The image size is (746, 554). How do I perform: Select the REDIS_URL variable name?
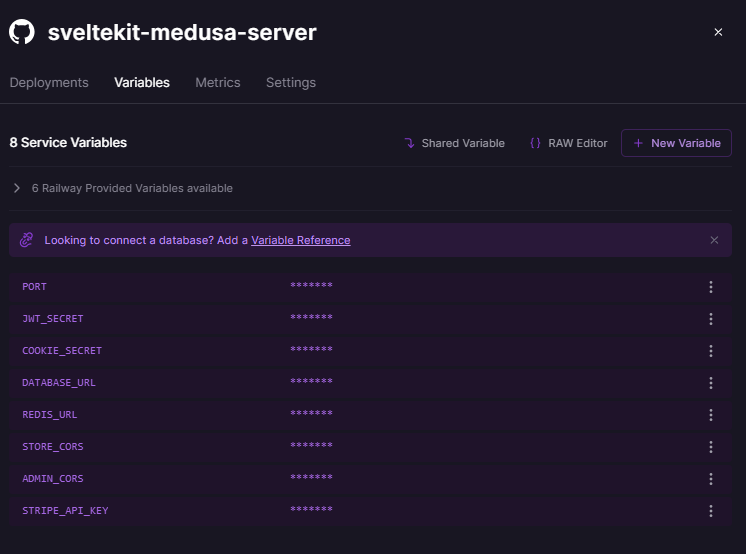[x=49, y=415]
